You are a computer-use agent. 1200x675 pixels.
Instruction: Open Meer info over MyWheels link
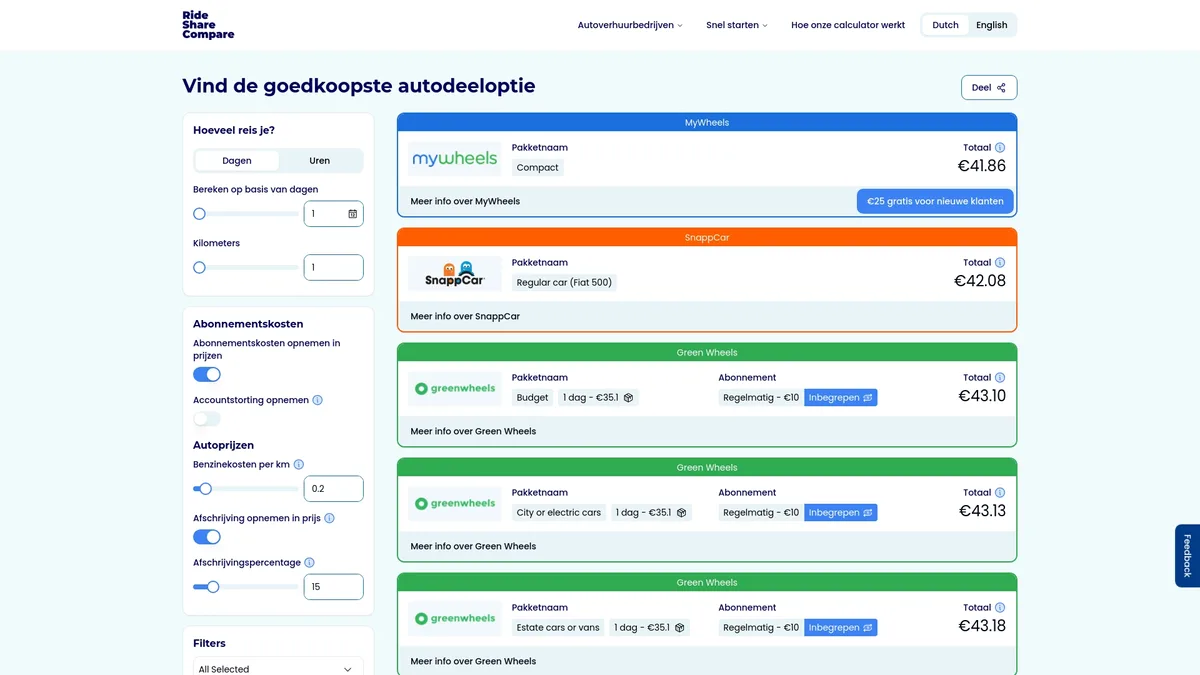[465, 201]
